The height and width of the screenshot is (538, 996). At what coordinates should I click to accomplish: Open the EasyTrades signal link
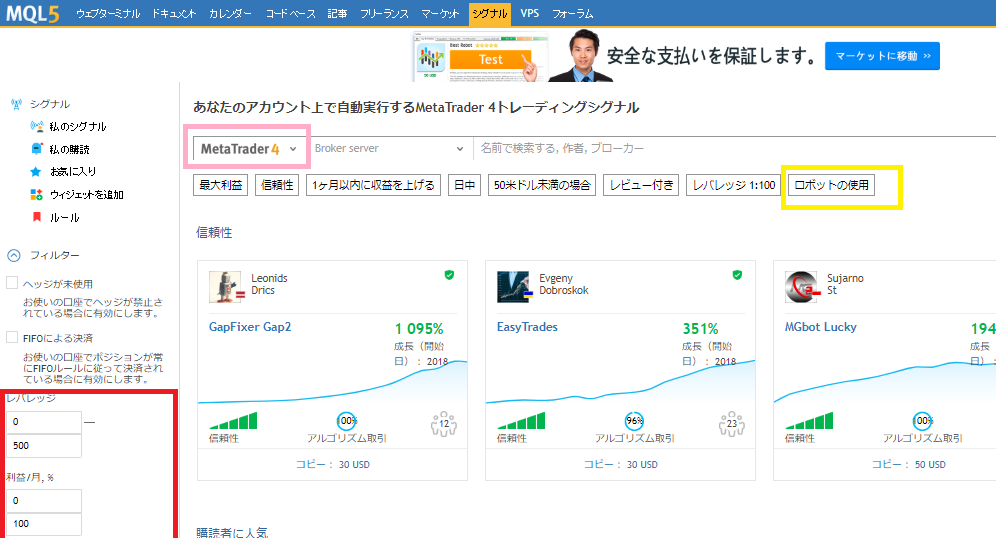(x=527, y=326)
